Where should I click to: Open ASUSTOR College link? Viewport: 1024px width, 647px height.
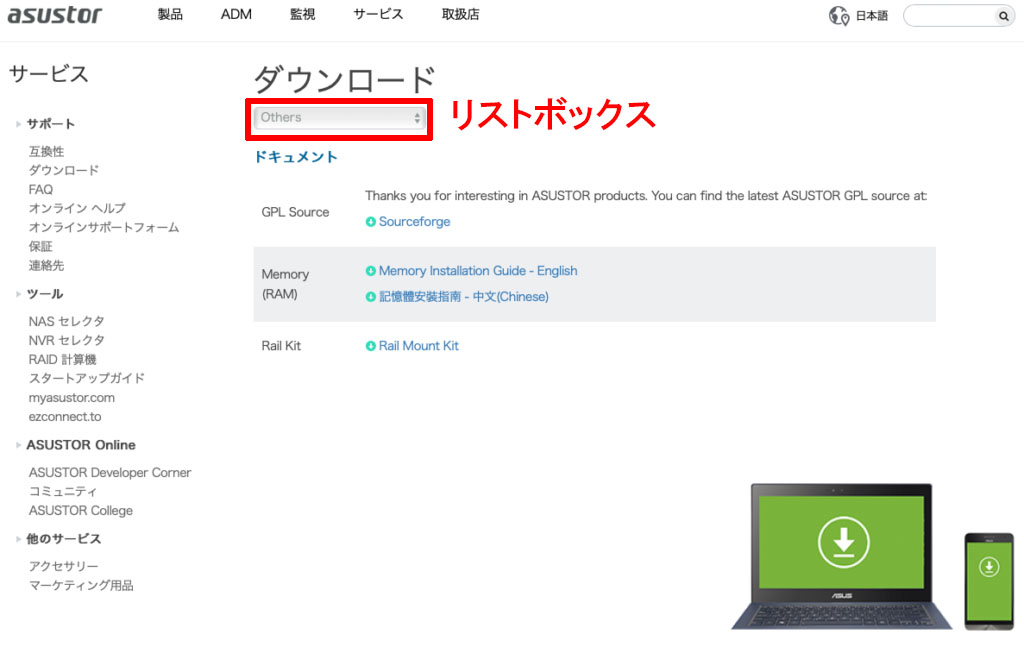pyautogui.click(x=81, y=510)
